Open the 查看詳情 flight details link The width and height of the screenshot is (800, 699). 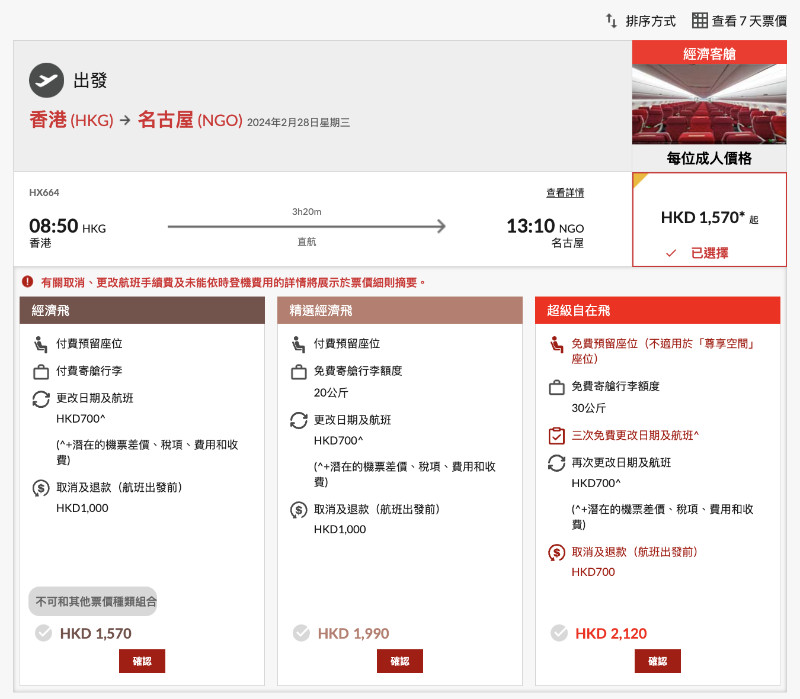[565, 193]
